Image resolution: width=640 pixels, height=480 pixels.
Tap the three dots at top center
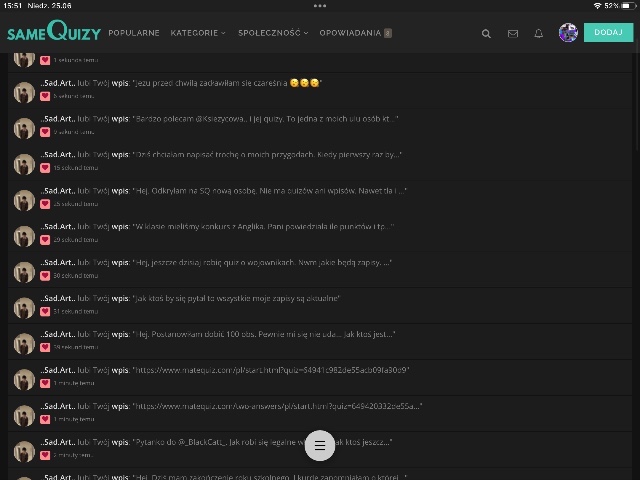(x=320, y=5)
